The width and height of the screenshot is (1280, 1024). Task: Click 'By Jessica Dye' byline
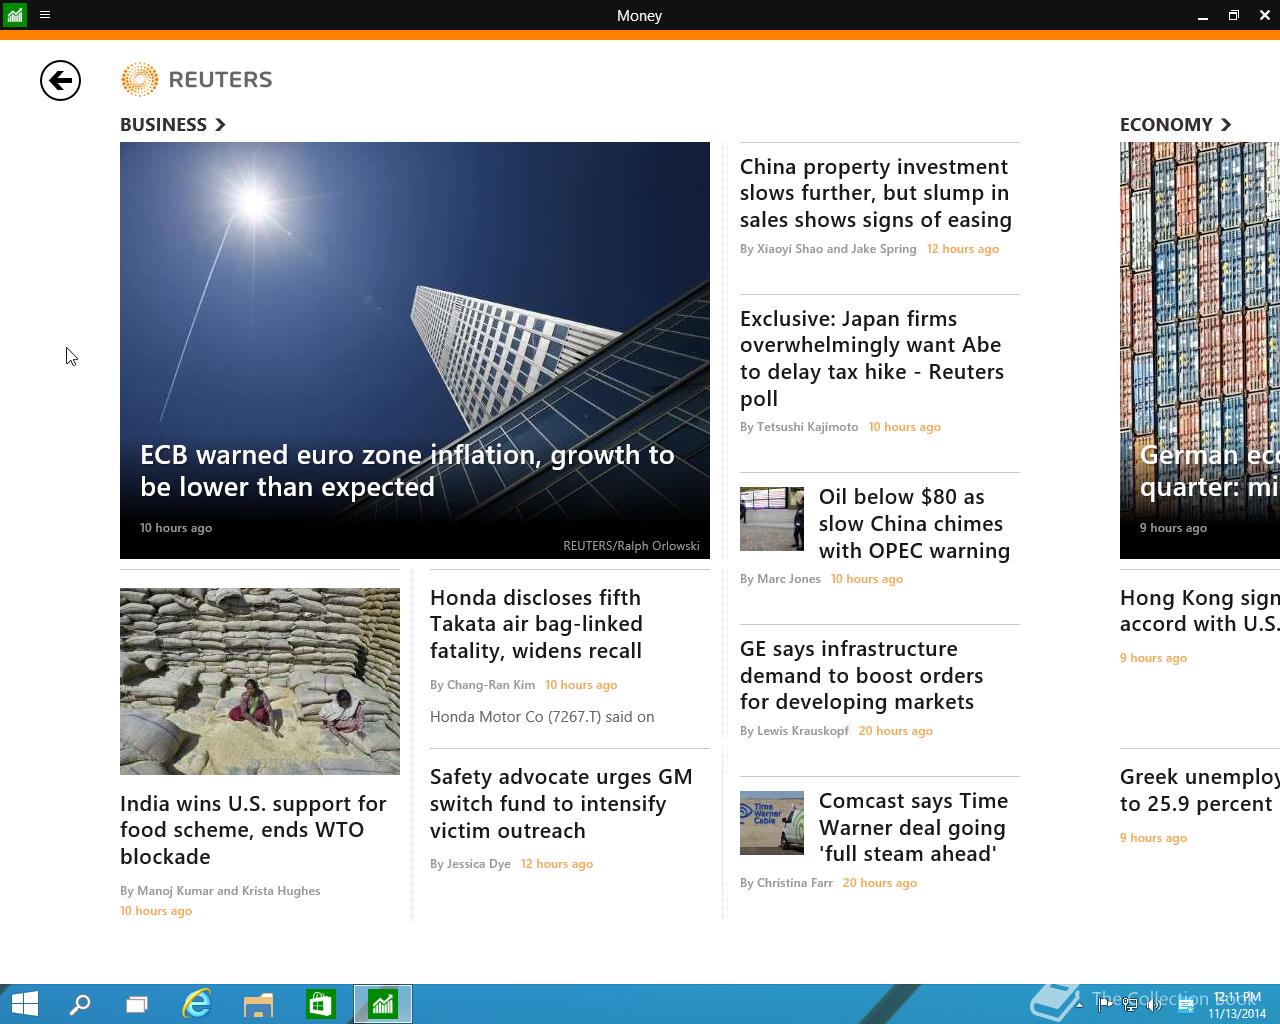tap(470, 864)
